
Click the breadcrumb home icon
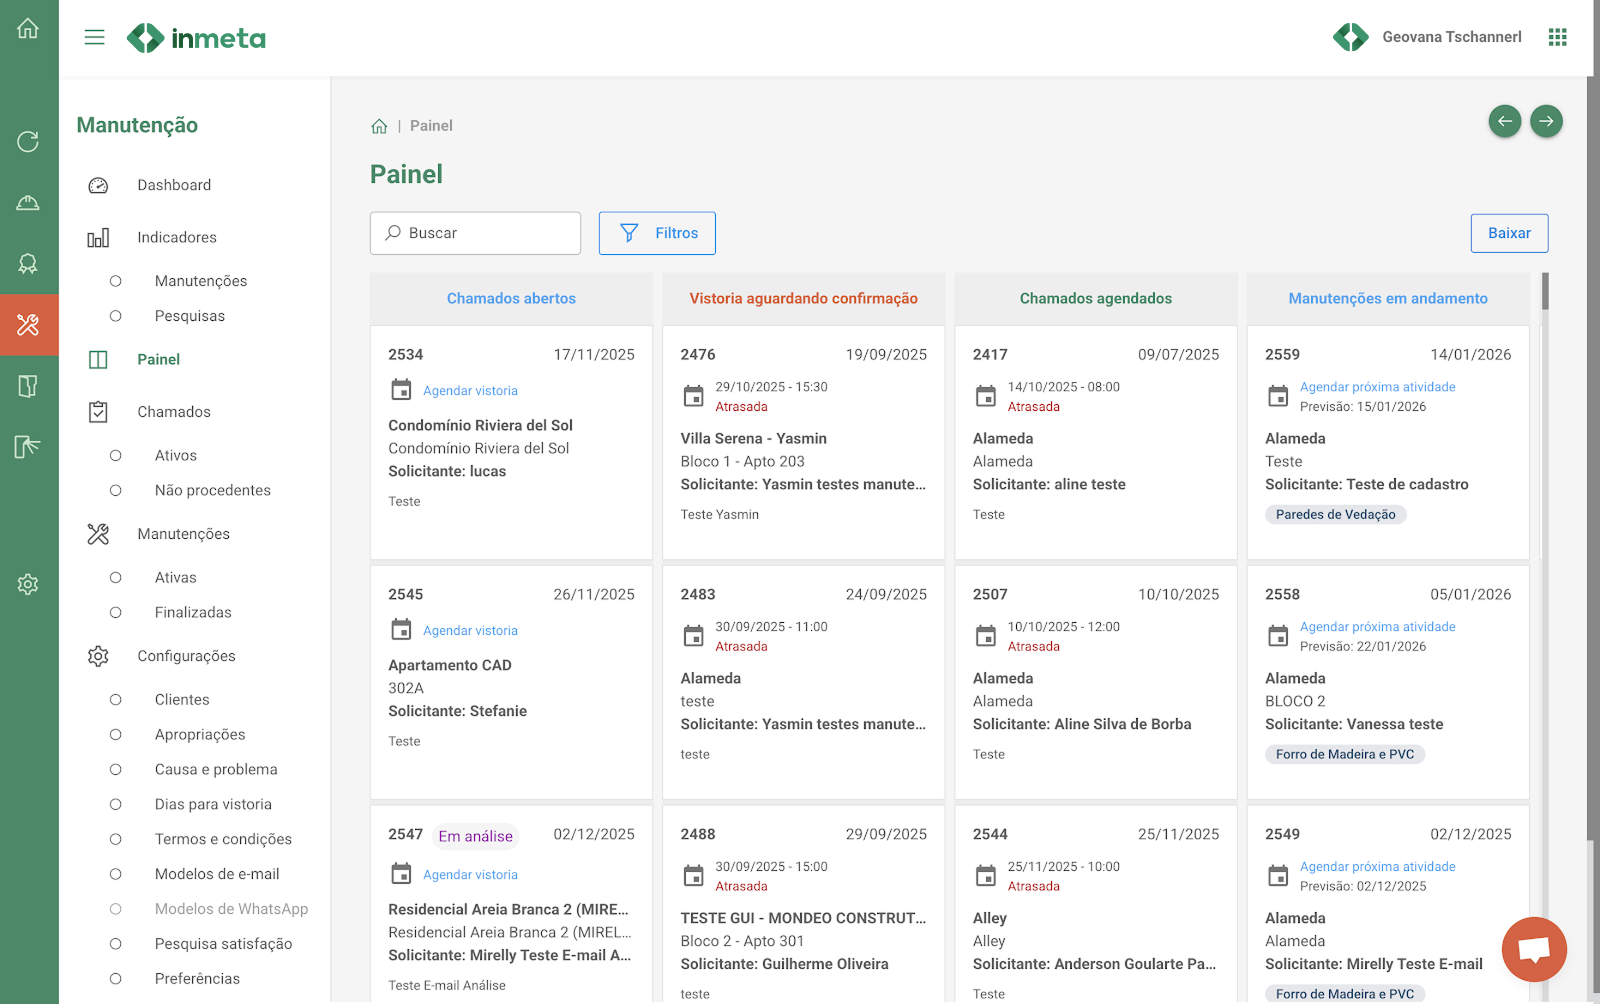(379, 126)
